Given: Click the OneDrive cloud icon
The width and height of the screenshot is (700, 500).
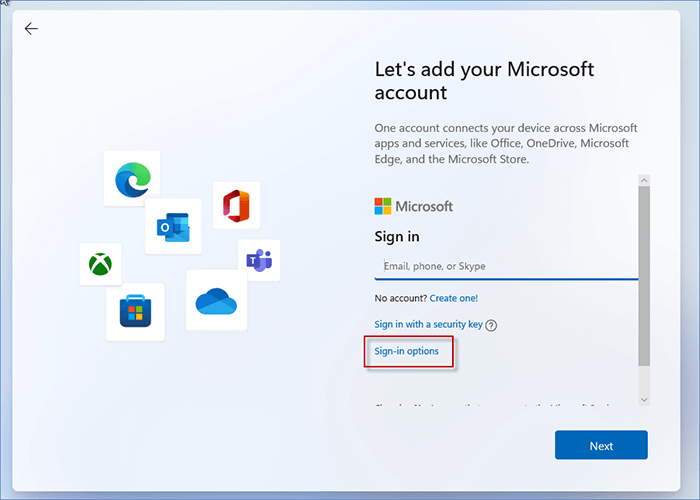Looking at the screenshot, I should pos(216,299).
